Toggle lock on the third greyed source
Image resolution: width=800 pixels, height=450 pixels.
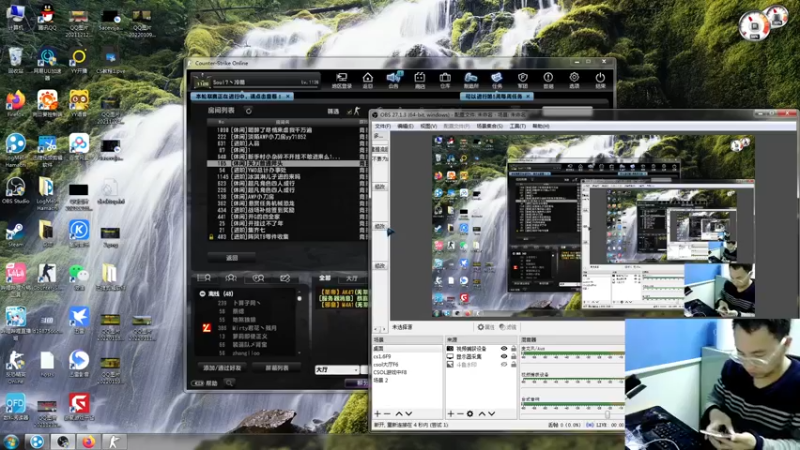(514, 365)
